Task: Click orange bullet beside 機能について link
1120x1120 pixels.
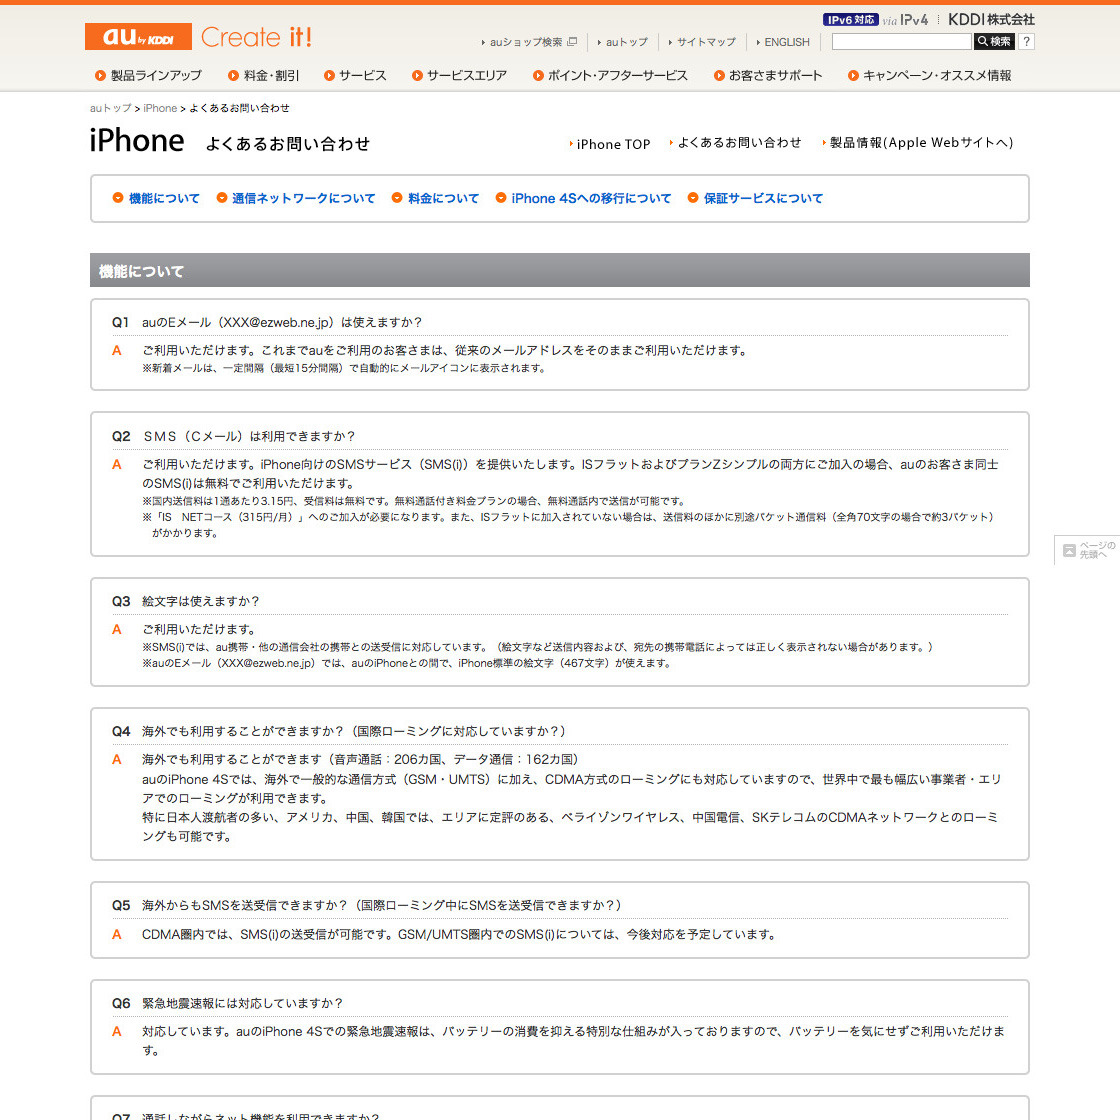Action: (118, 198)
